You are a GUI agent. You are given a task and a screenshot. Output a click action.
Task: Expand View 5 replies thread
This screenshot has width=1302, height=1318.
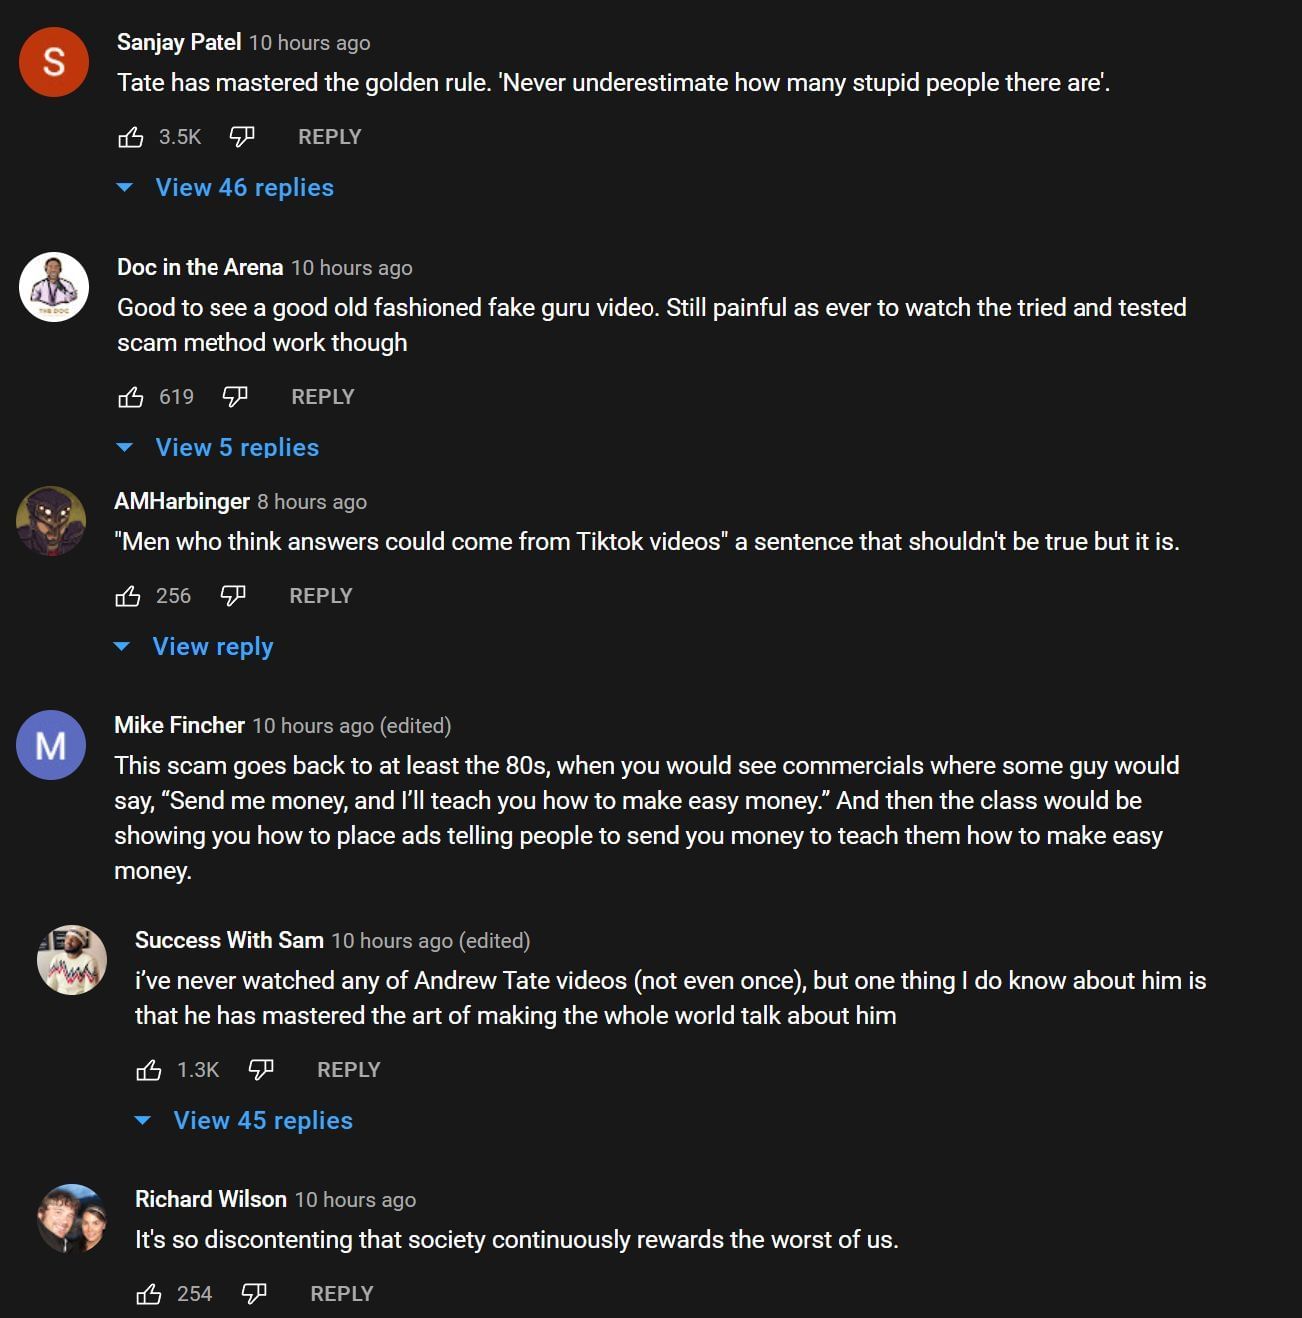pos(237,448)
